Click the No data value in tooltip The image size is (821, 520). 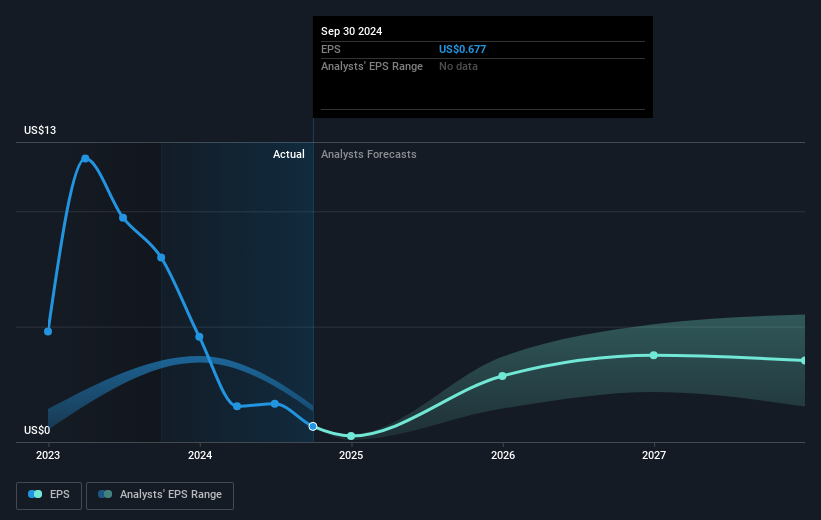tap(458, 67)
